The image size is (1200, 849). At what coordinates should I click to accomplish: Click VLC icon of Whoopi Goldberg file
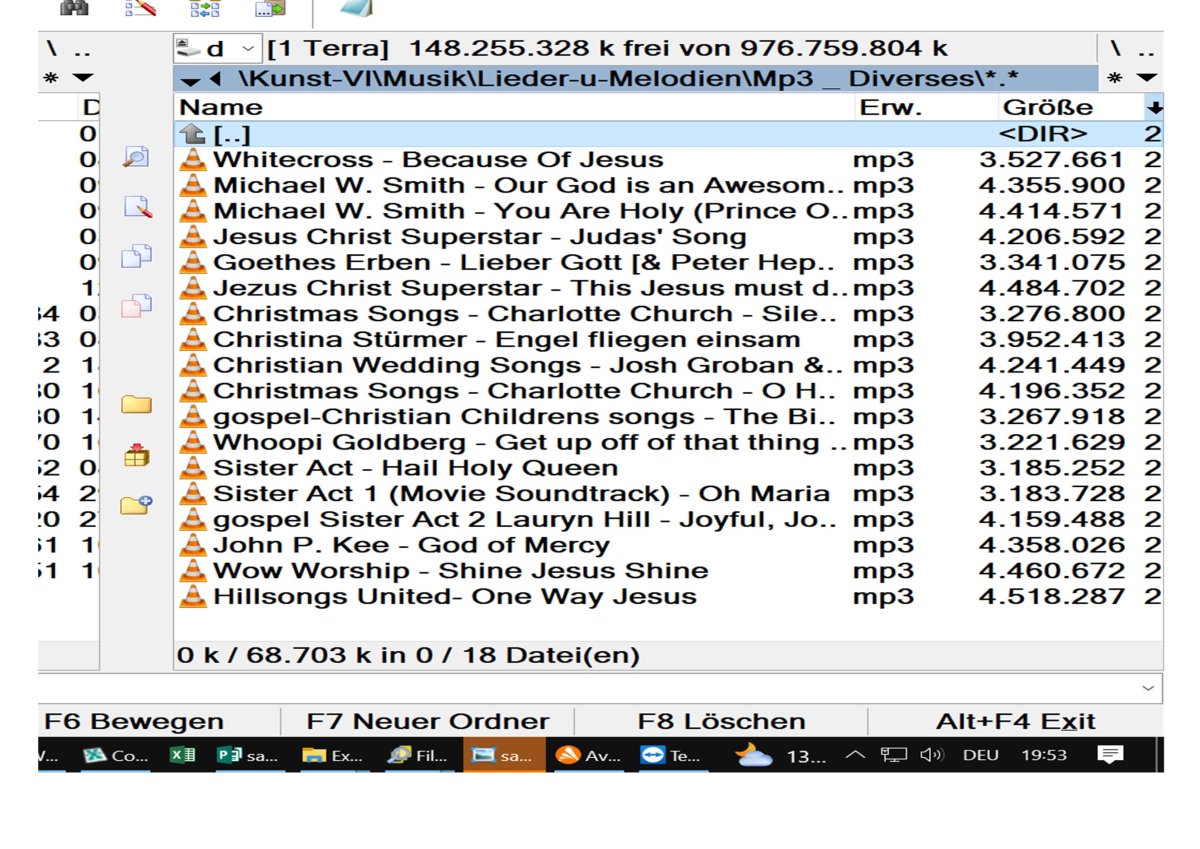tap(192, 442)
